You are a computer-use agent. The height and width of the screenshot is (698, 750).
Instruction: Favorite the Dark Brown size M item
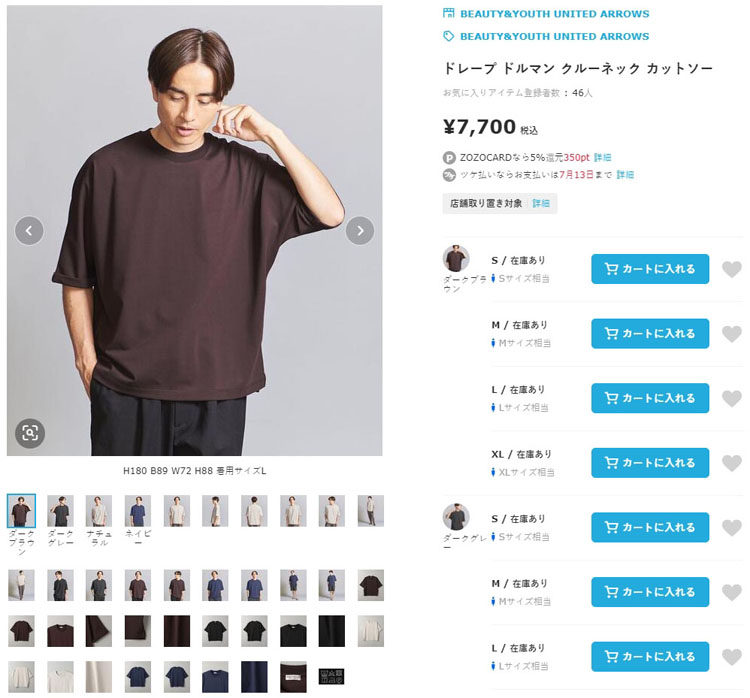click(x=732, y=334)
